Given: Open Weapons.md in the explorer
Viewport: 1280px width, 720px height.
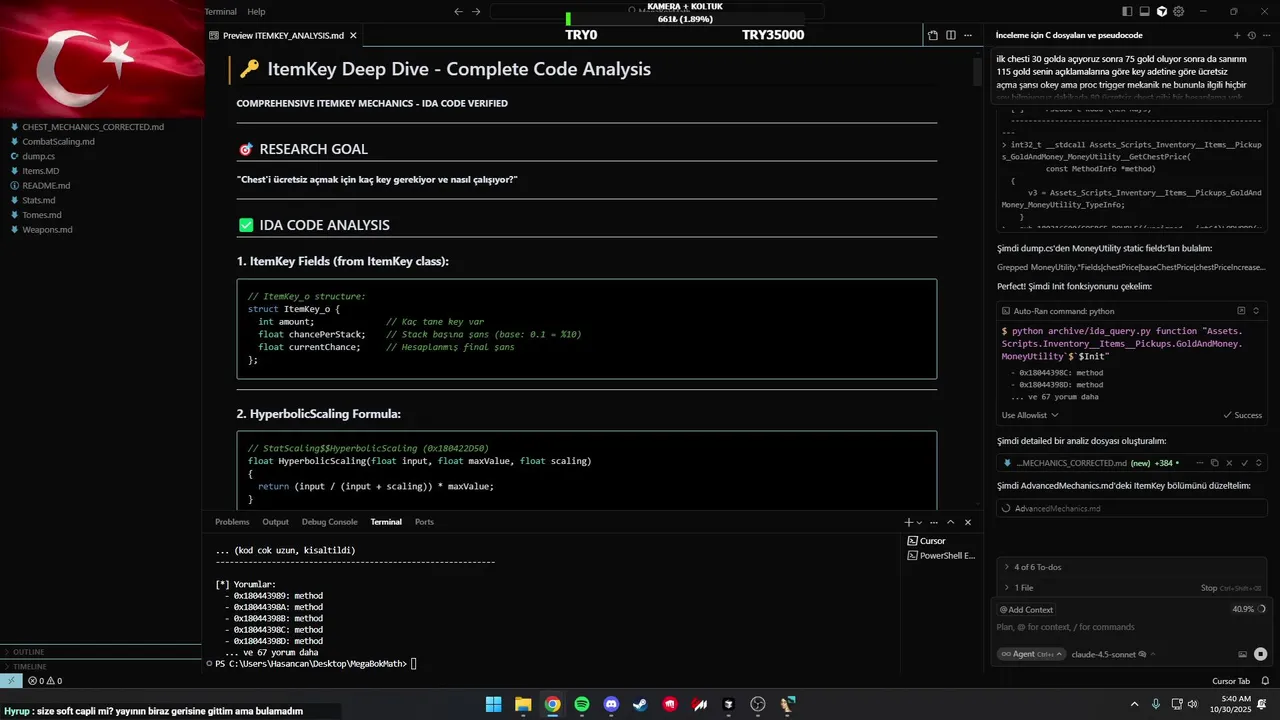Looking at the screenshot, I should (x=47, y=230).
